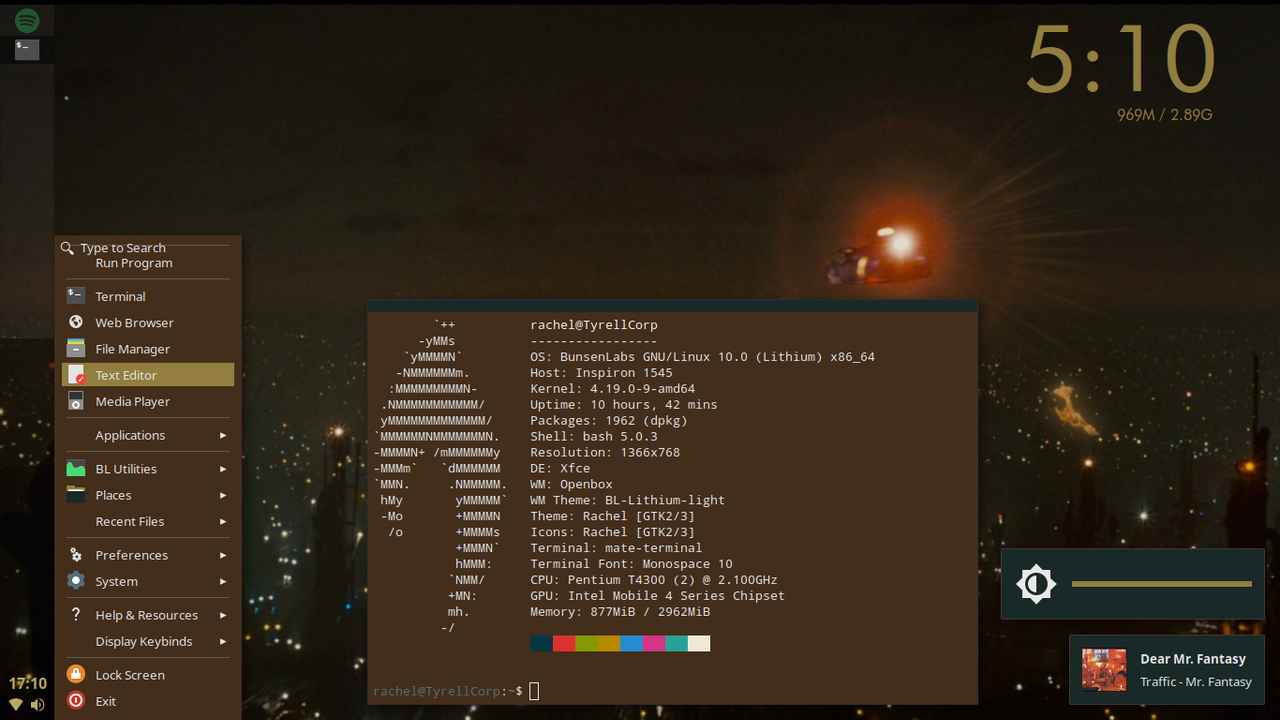Viewport: 1280px width, 720px height.
Task: Click the album art thumbnail in notification
Action: 1104,670
